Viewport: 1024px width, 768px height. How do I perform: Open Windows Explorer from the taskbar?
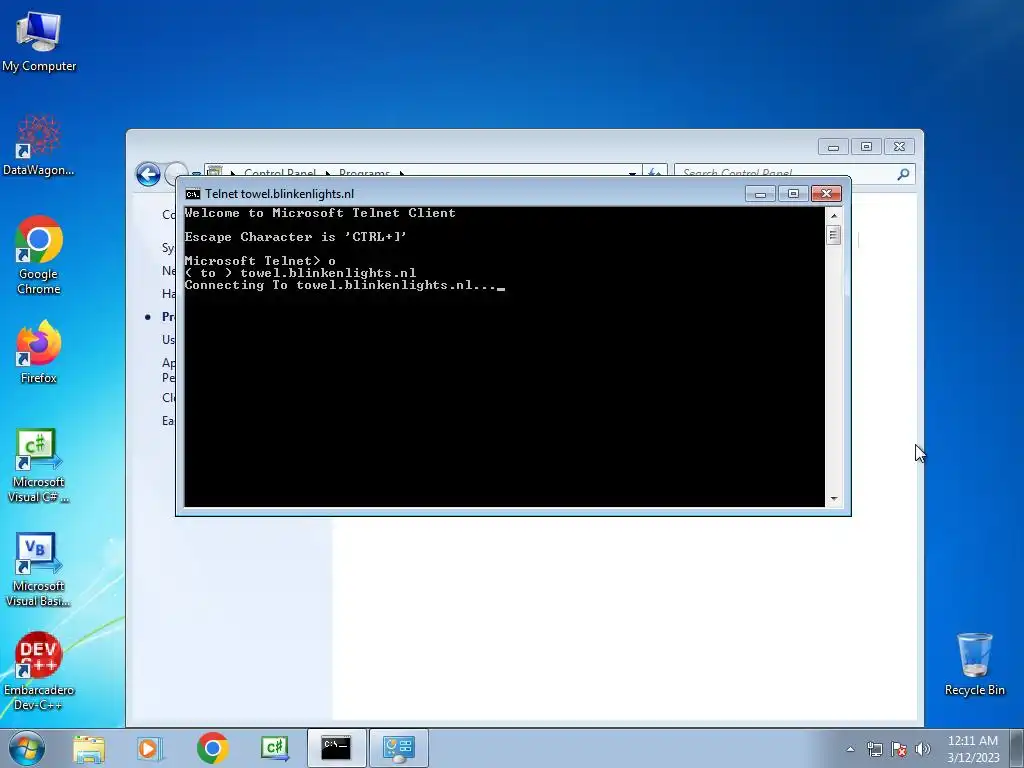pos(89,748)
